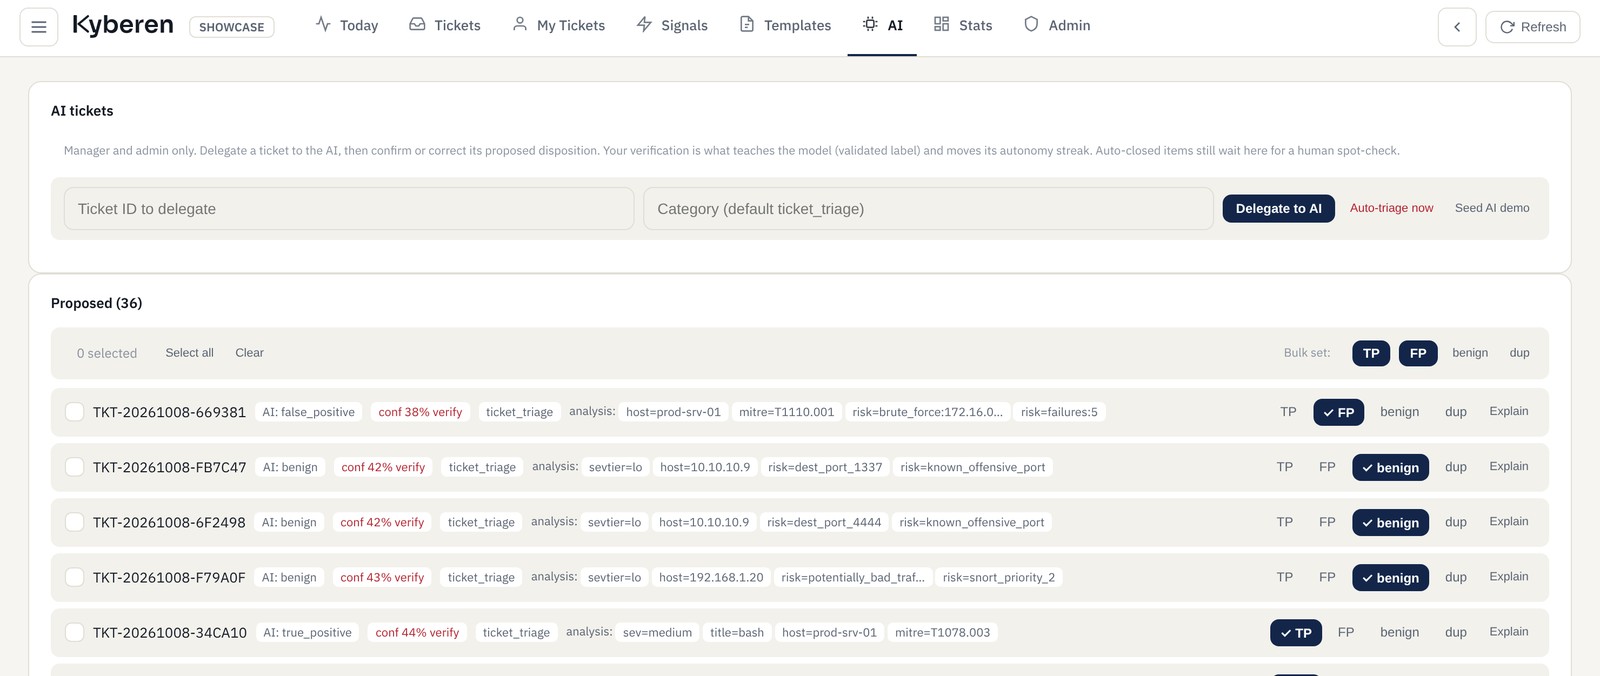Image resolution: width=1600 pixels, height=676 pixels.
Task: Check ticket TKT-20261008-34CA10 checkbox
Action: tap(74, 632)
